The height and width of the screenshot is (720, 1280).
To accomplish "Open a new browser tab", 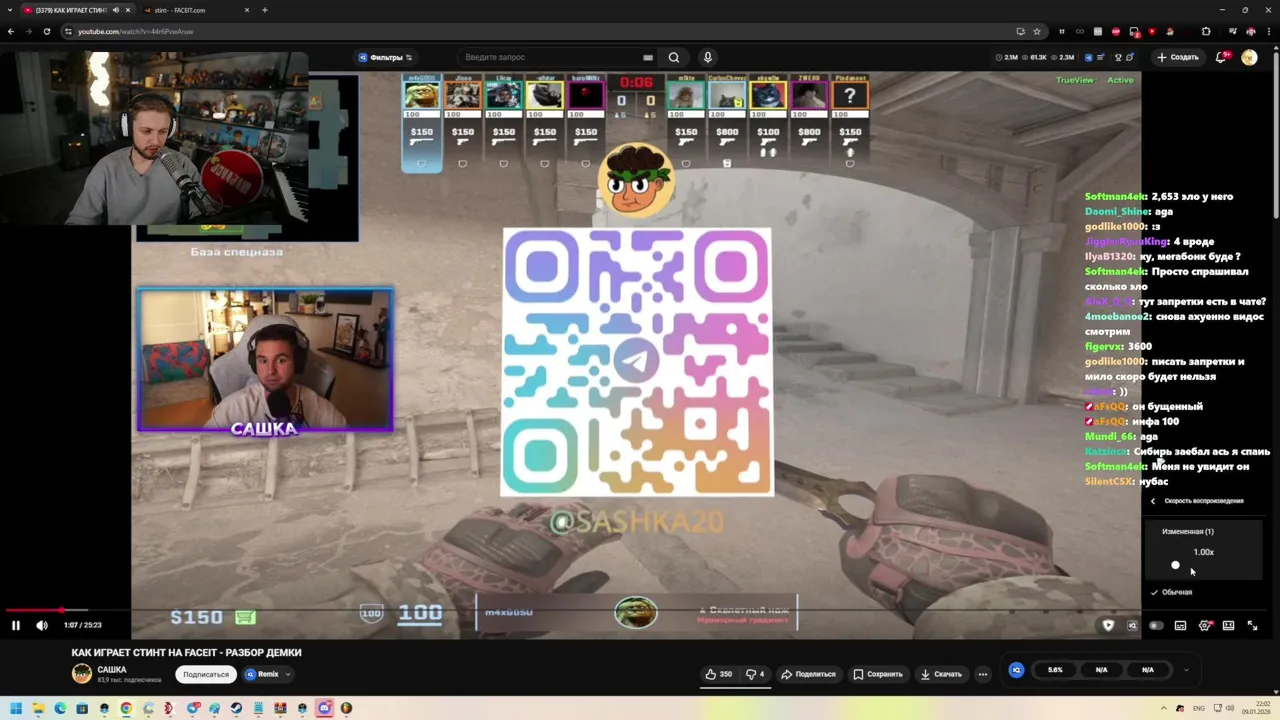I will coord(265,10).
